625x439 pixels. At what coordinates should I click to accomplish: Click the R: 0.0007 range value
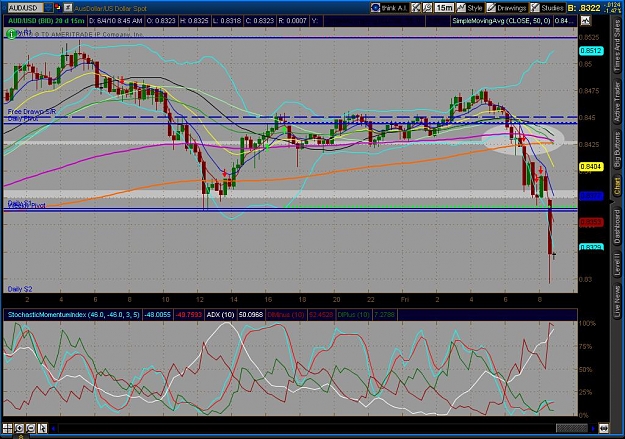(x=292, y=21)
